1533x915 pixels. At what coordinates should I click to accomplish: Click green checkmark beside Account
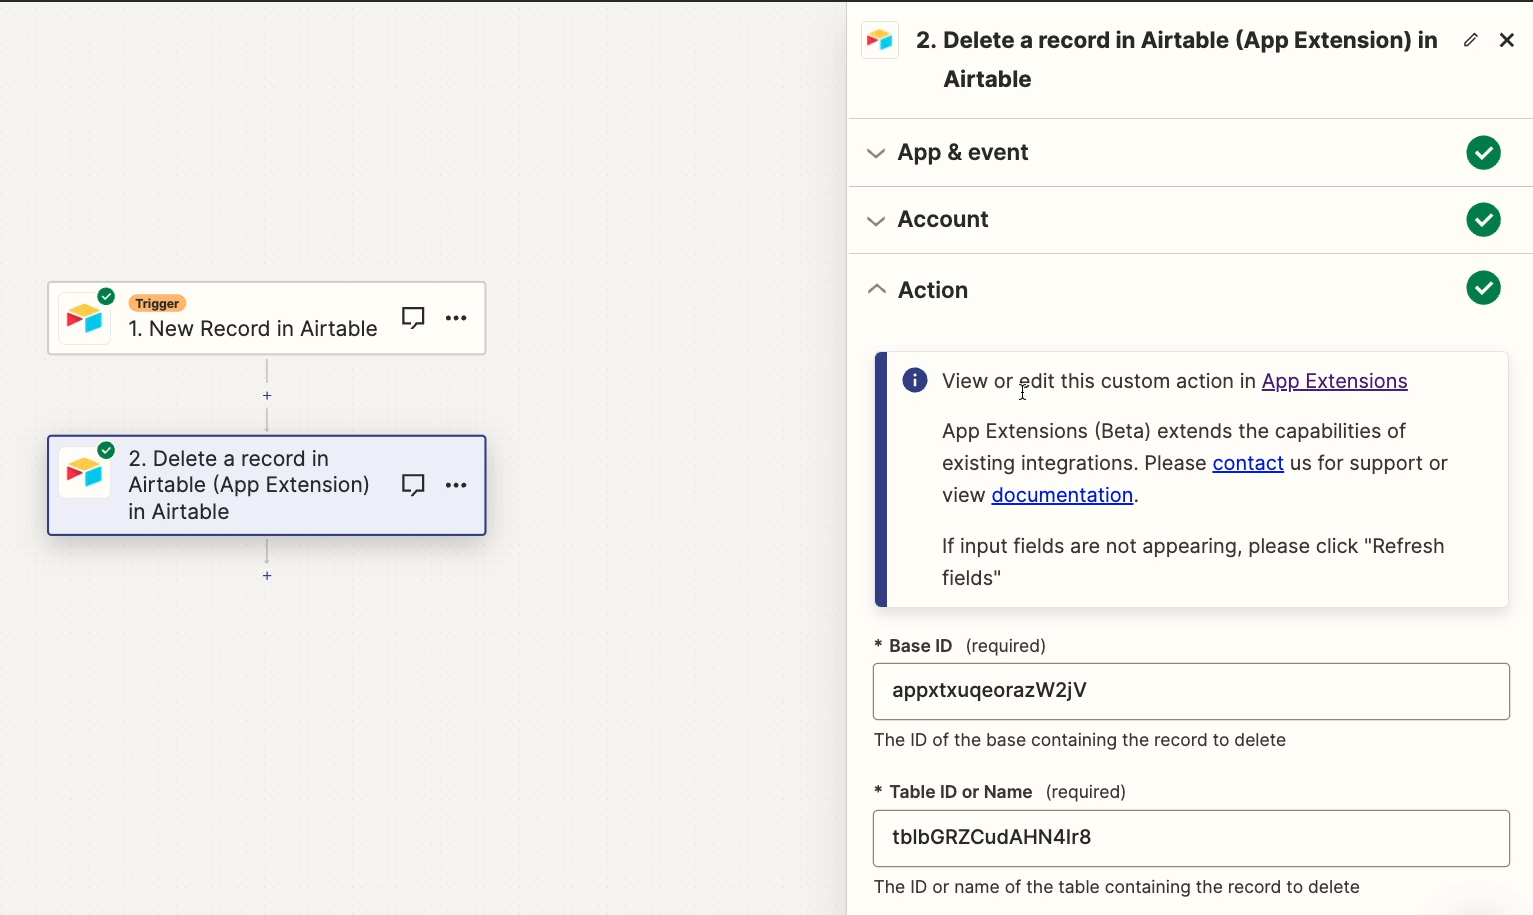[x=1483, y=220]
